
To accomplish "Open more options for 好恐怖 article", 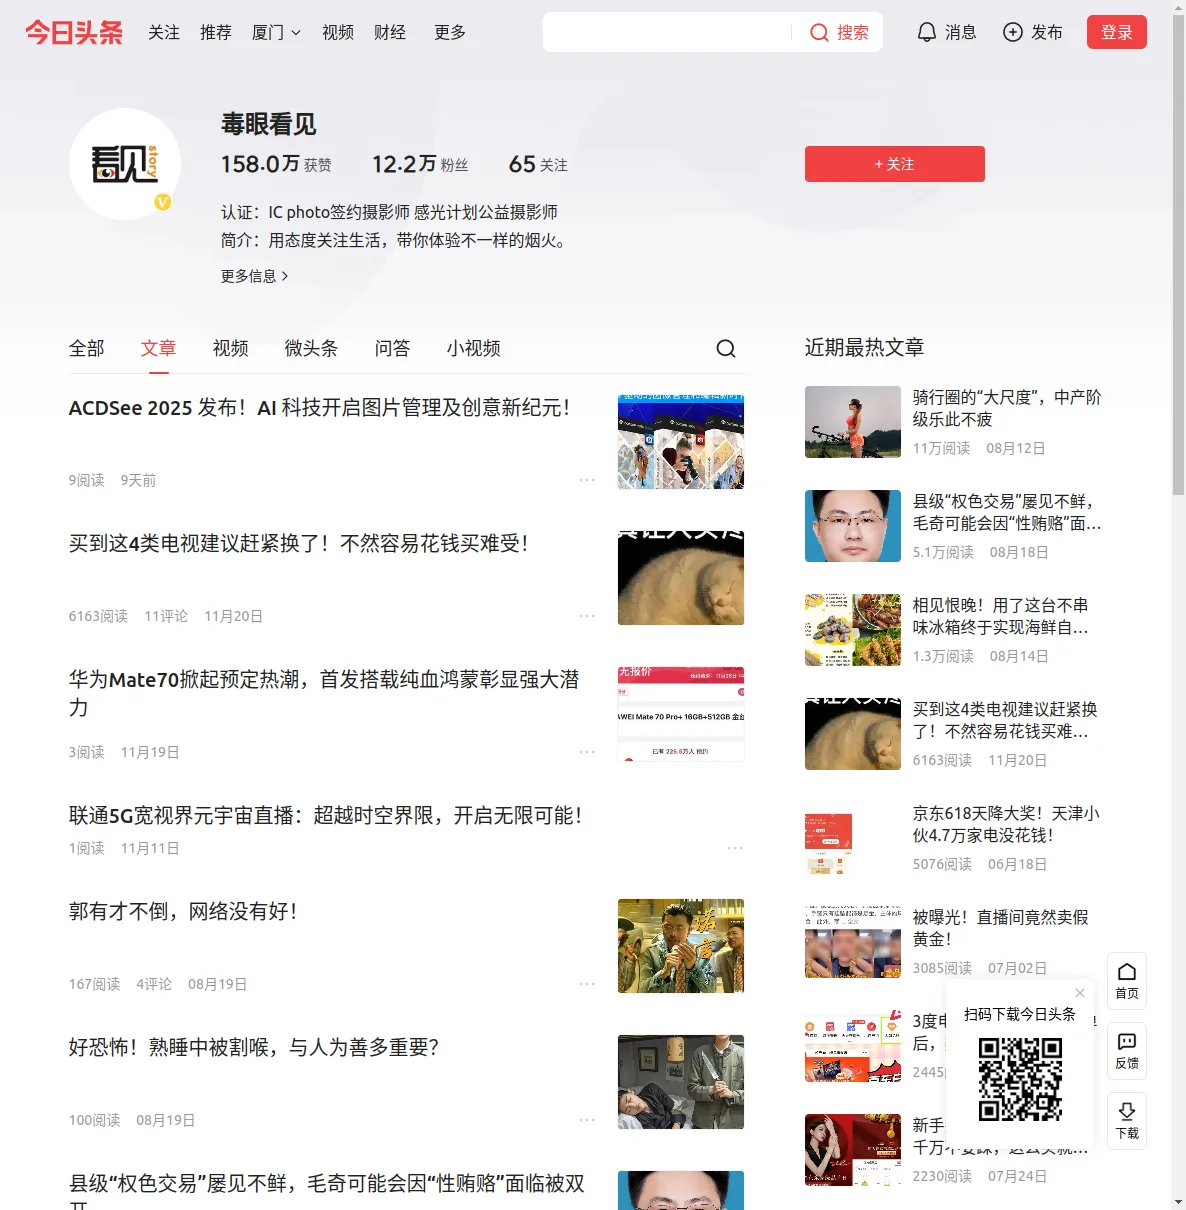I will [x=587, y=1120].
